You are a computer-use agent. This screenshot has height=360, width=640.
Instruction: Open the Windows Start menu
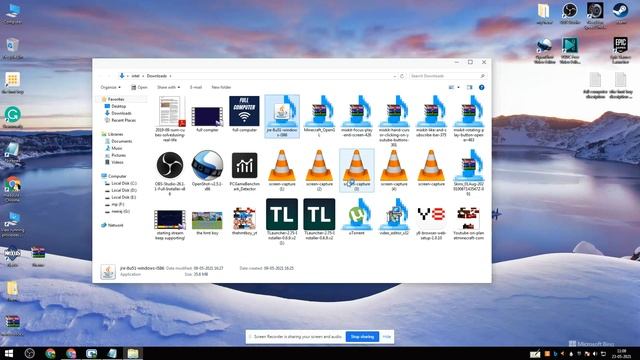[x=9, y=353]
